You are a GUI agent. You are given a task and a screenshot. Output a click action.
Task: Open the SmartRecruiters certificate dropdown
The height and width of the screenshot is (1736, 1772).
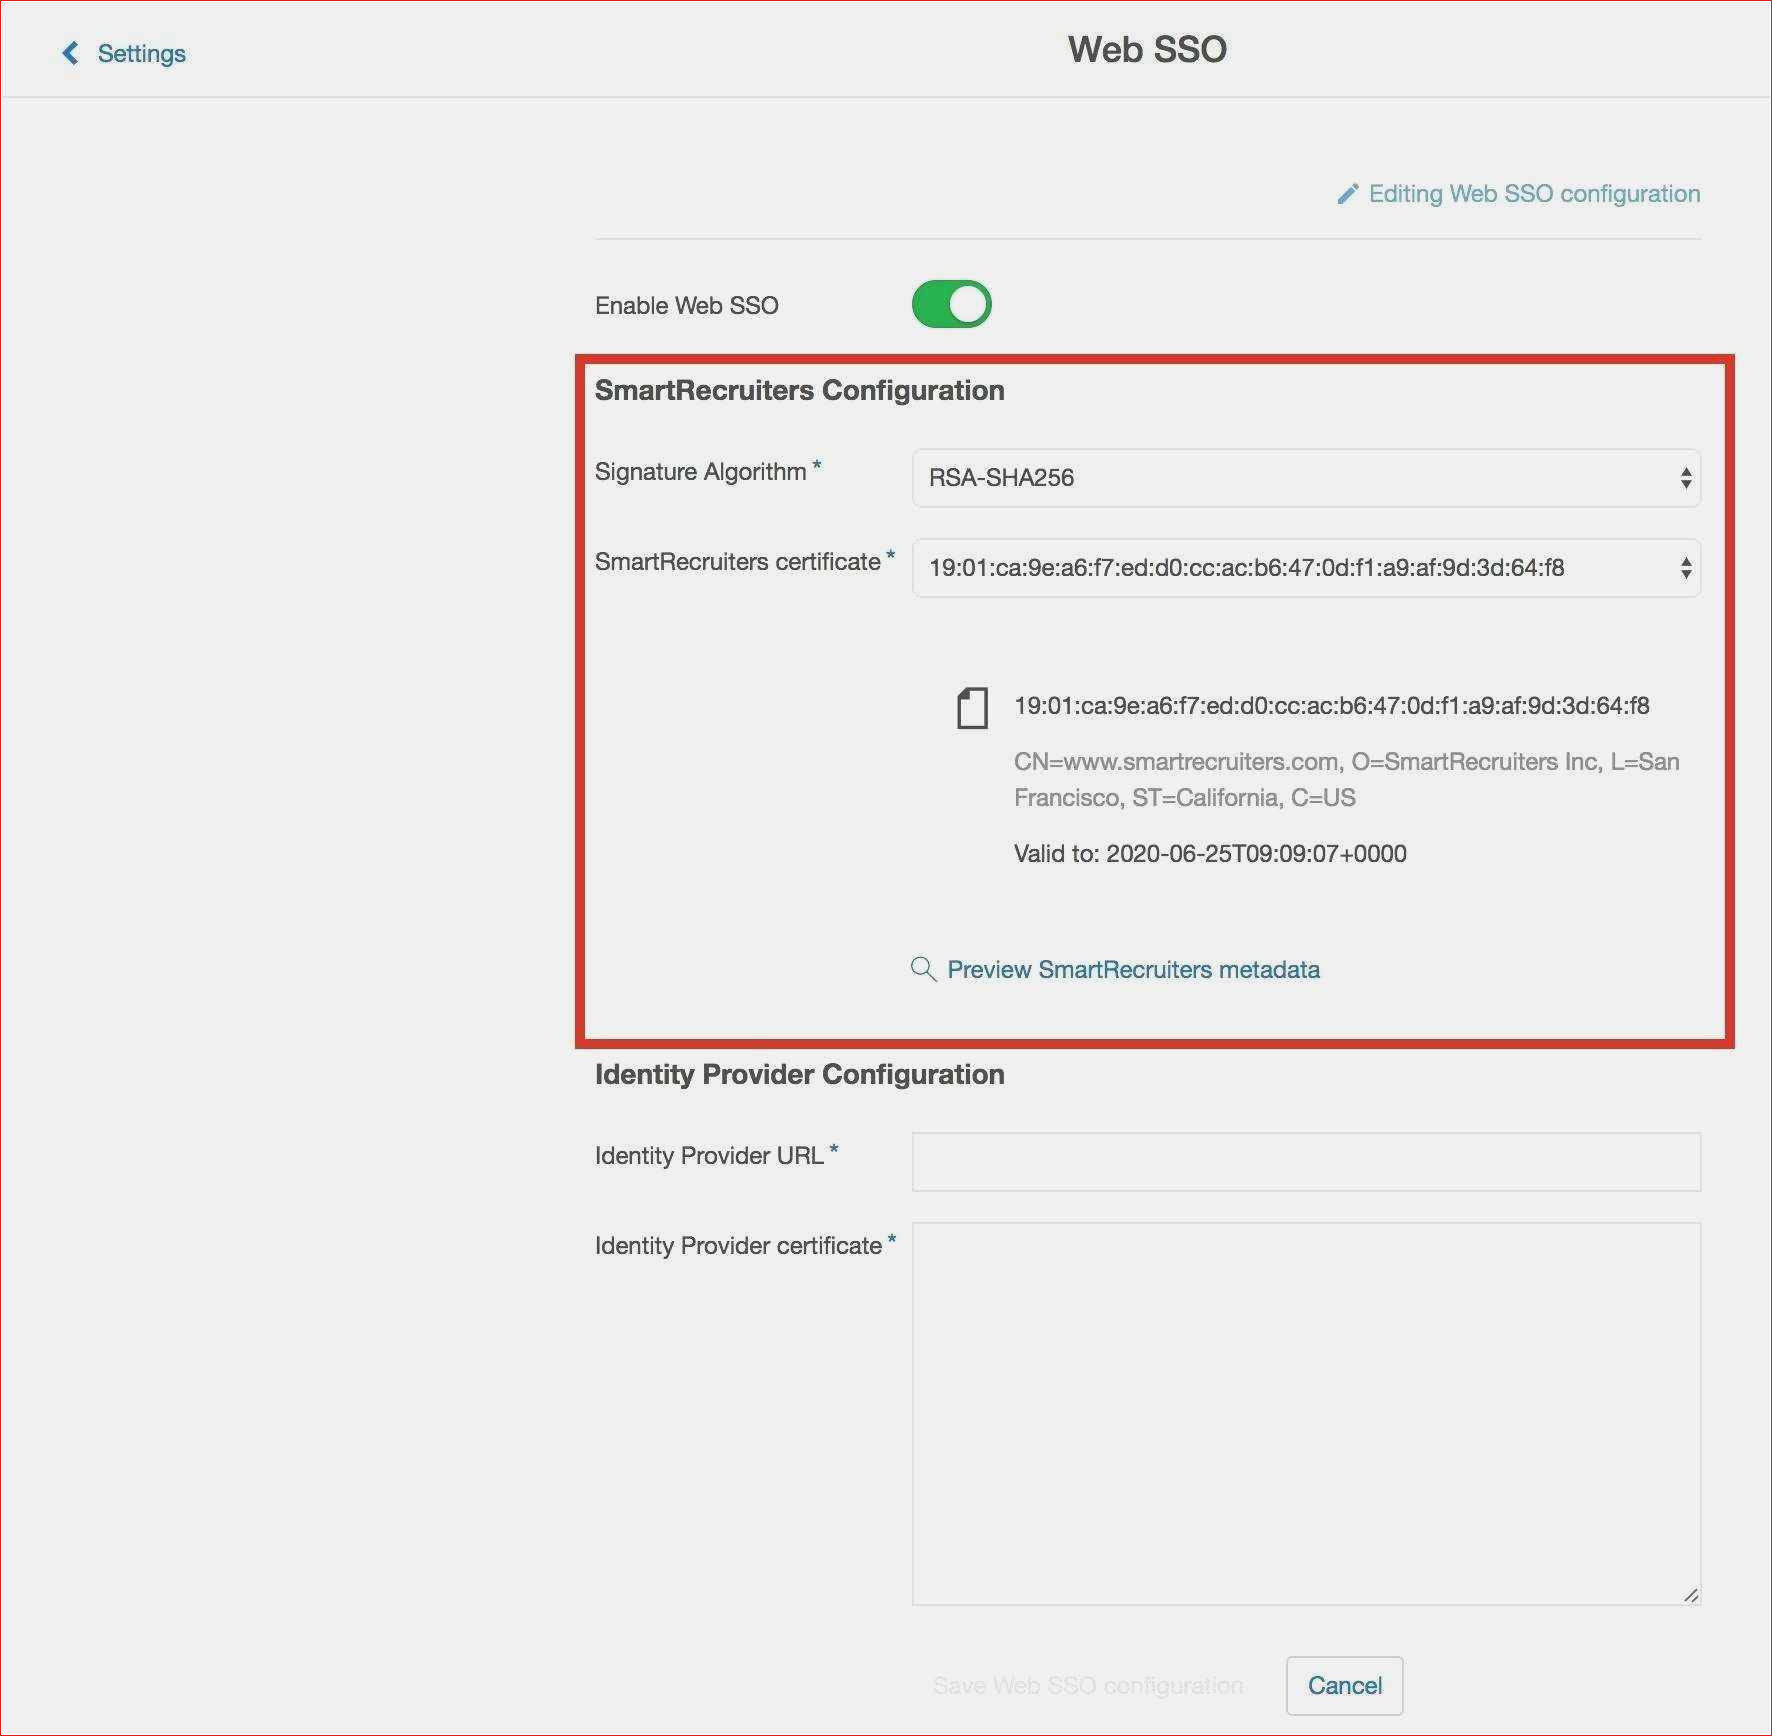coord(1290,568)
